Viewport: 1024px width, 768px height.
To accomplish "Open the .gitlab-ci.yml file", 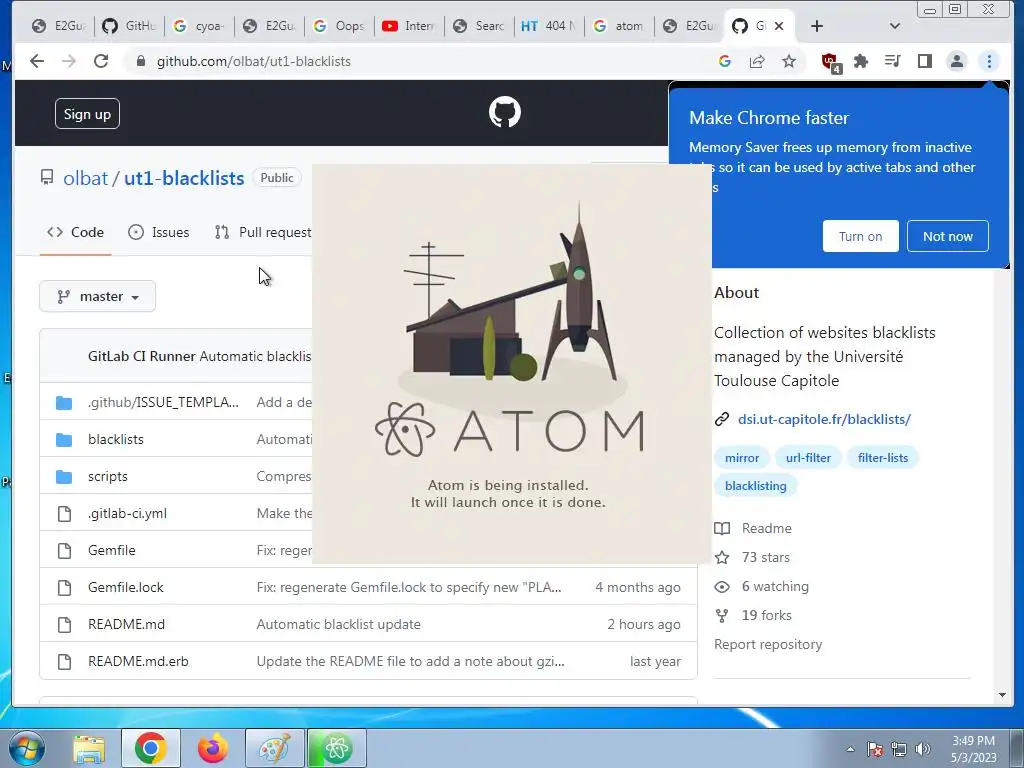I will click(127, 513).
